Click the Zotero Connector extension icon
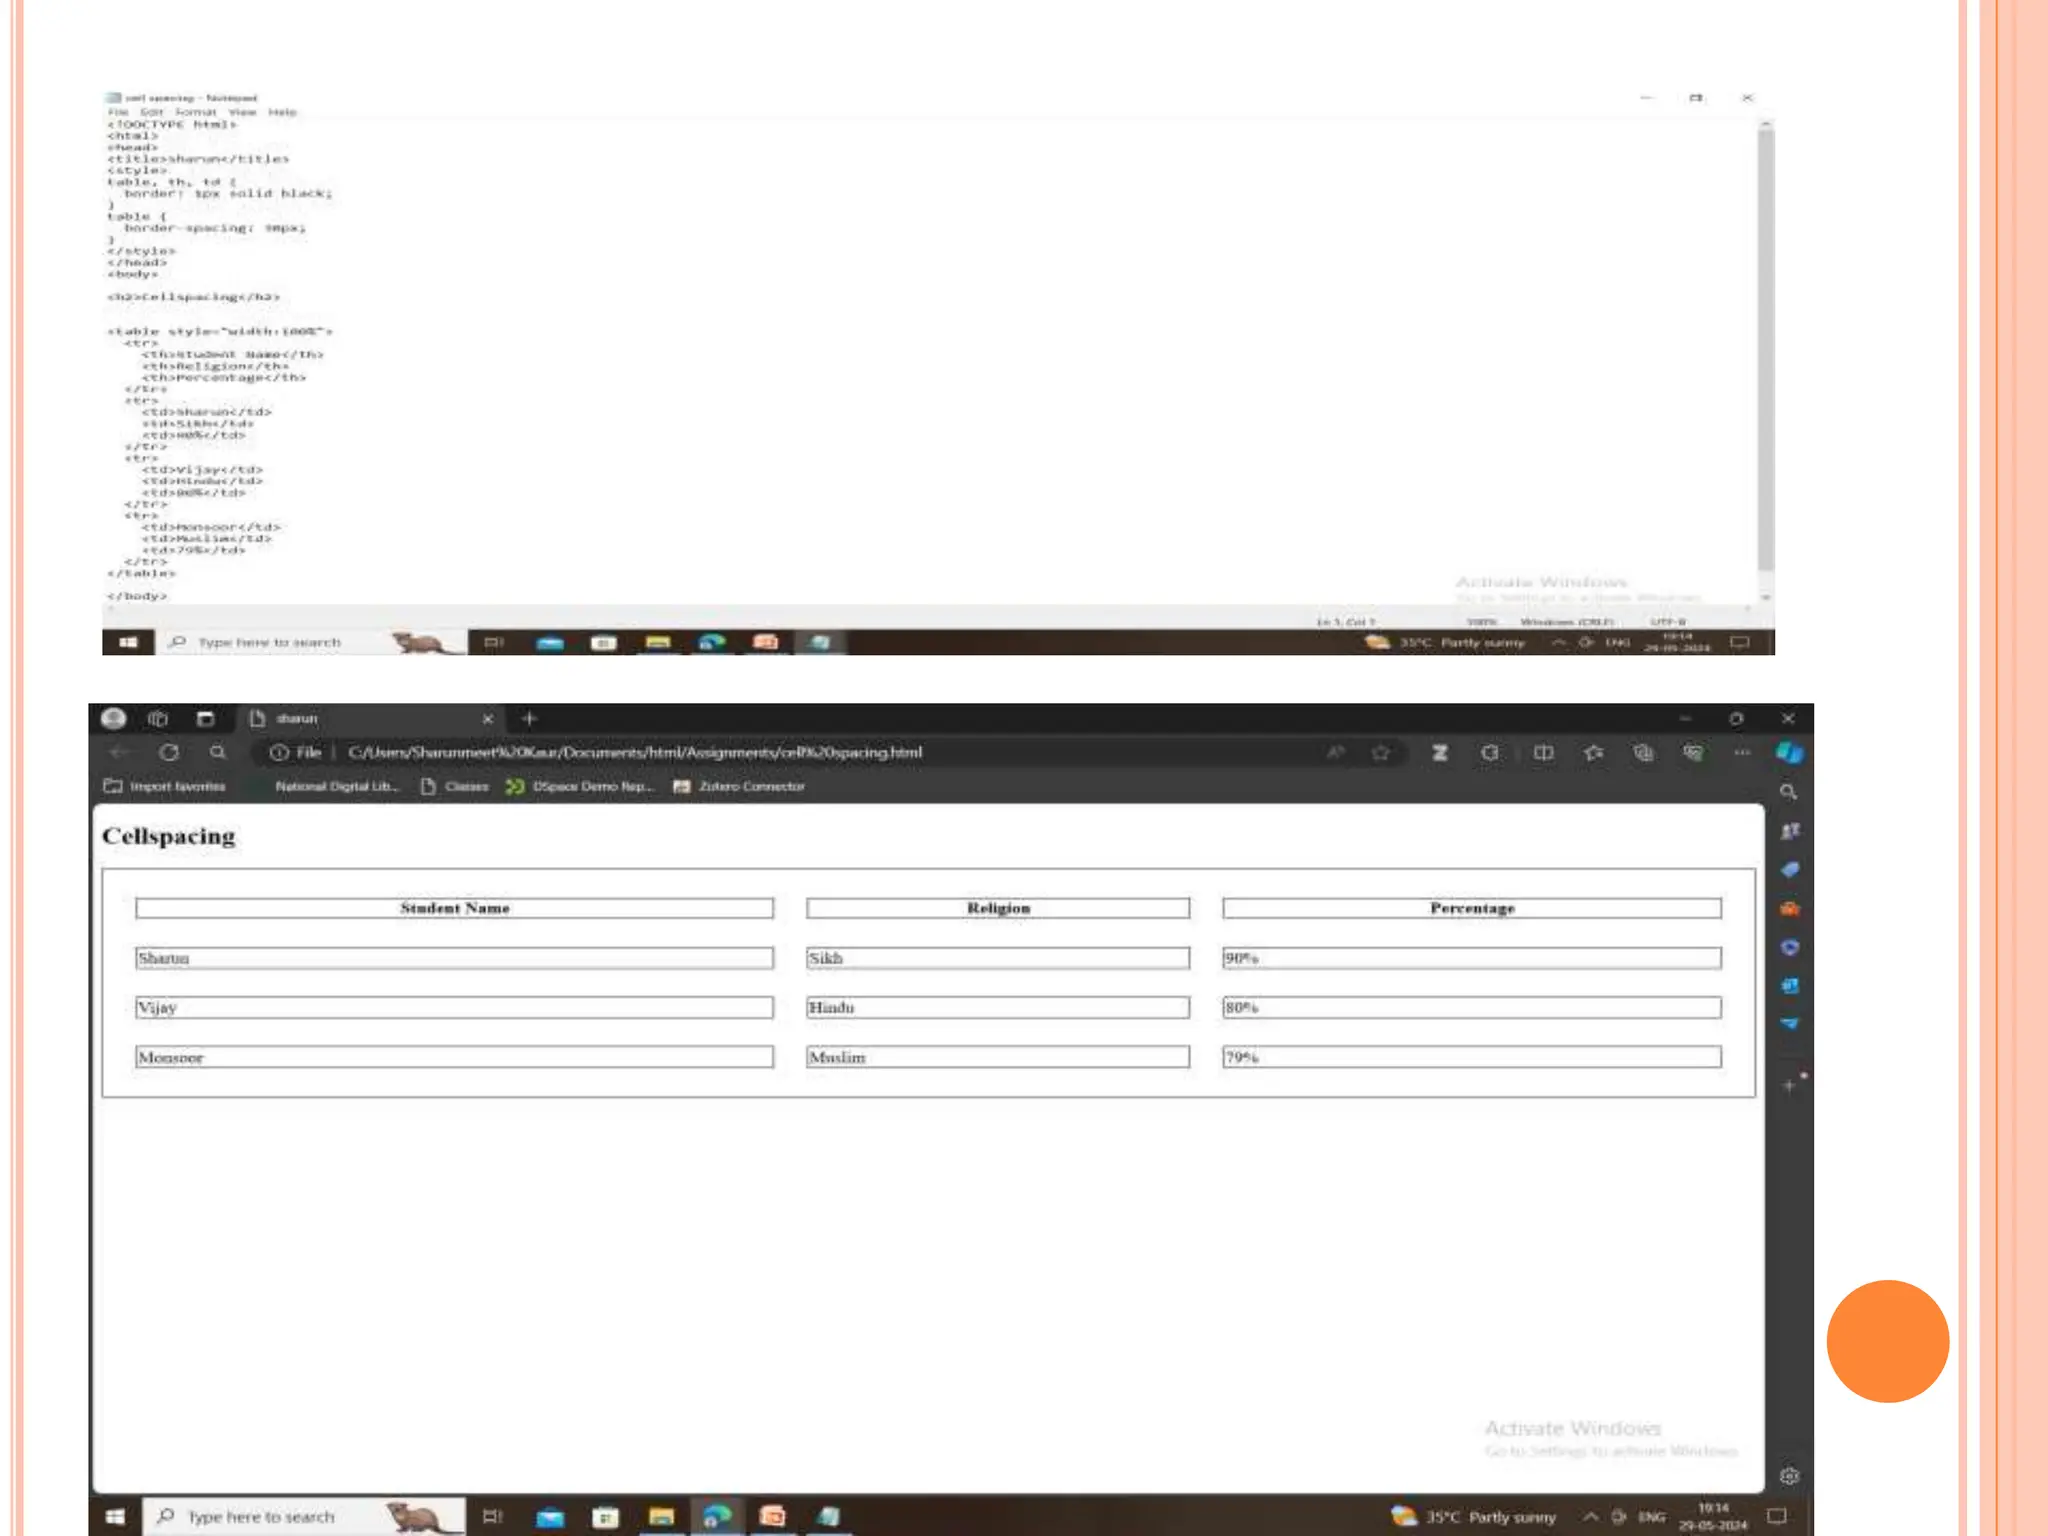 click(x=1440, y=752)
